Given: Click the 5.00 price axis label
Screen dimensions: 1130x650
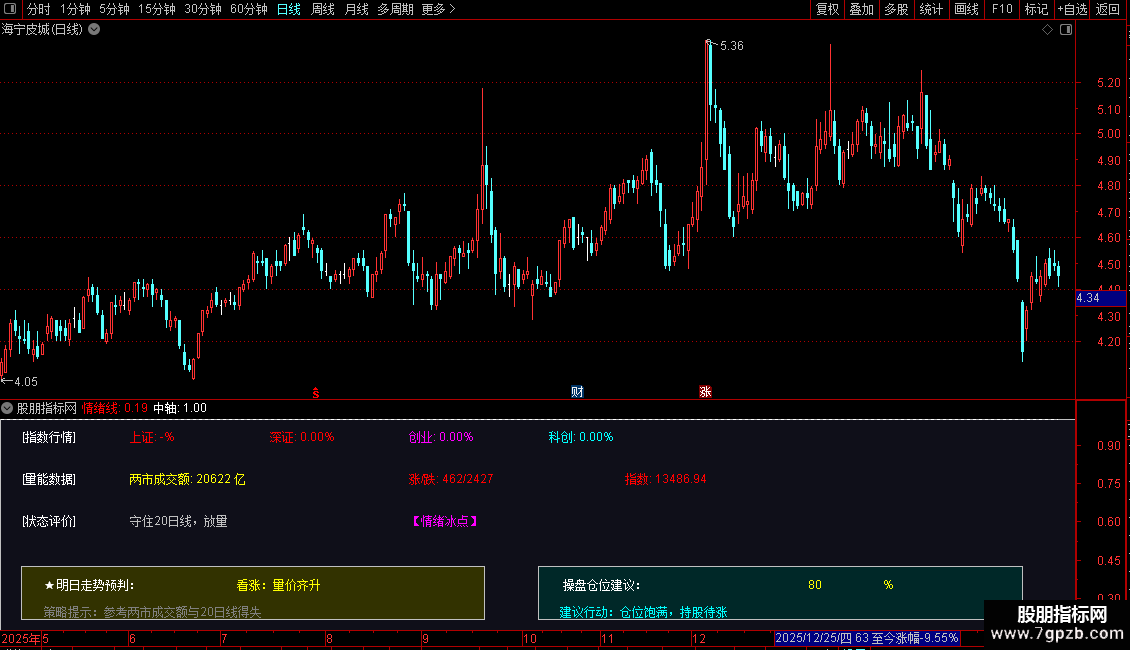Looking at the screenshot, I should (1109, 134).
